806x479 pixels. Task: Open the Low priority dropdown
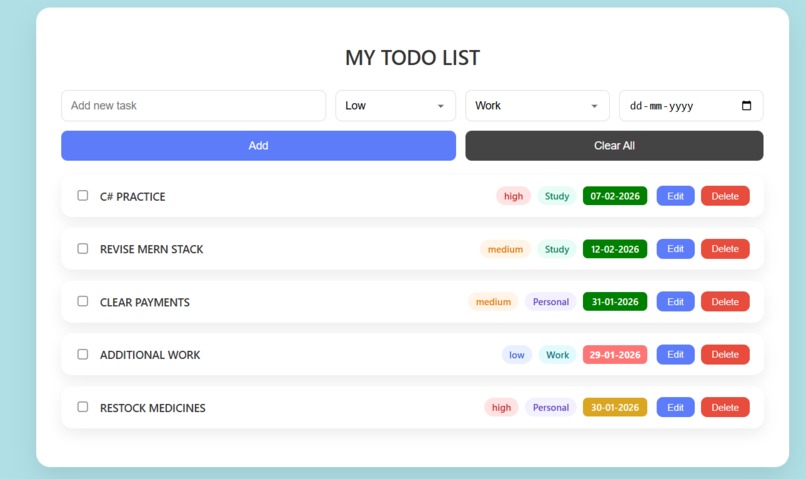(x=395, y=106)
